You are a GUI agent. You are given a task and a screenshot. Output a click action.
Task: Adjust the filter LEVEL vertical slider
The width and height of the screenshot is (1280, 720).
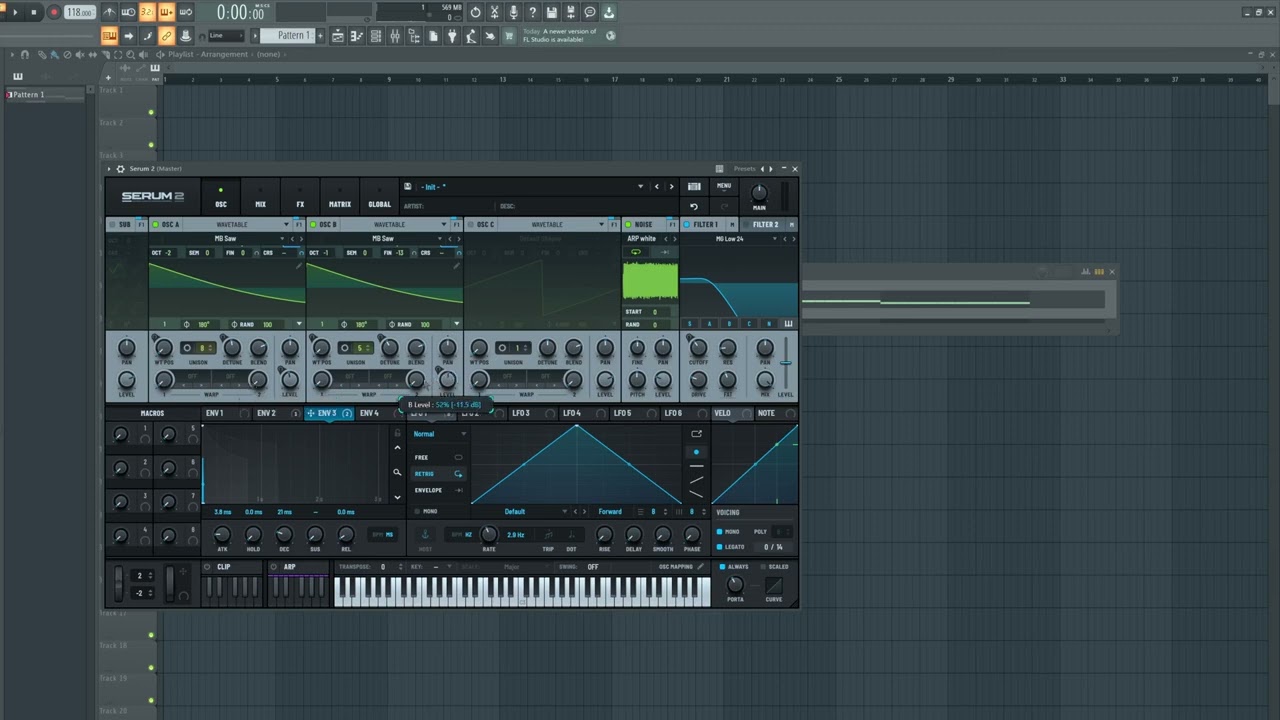point(786,363)
